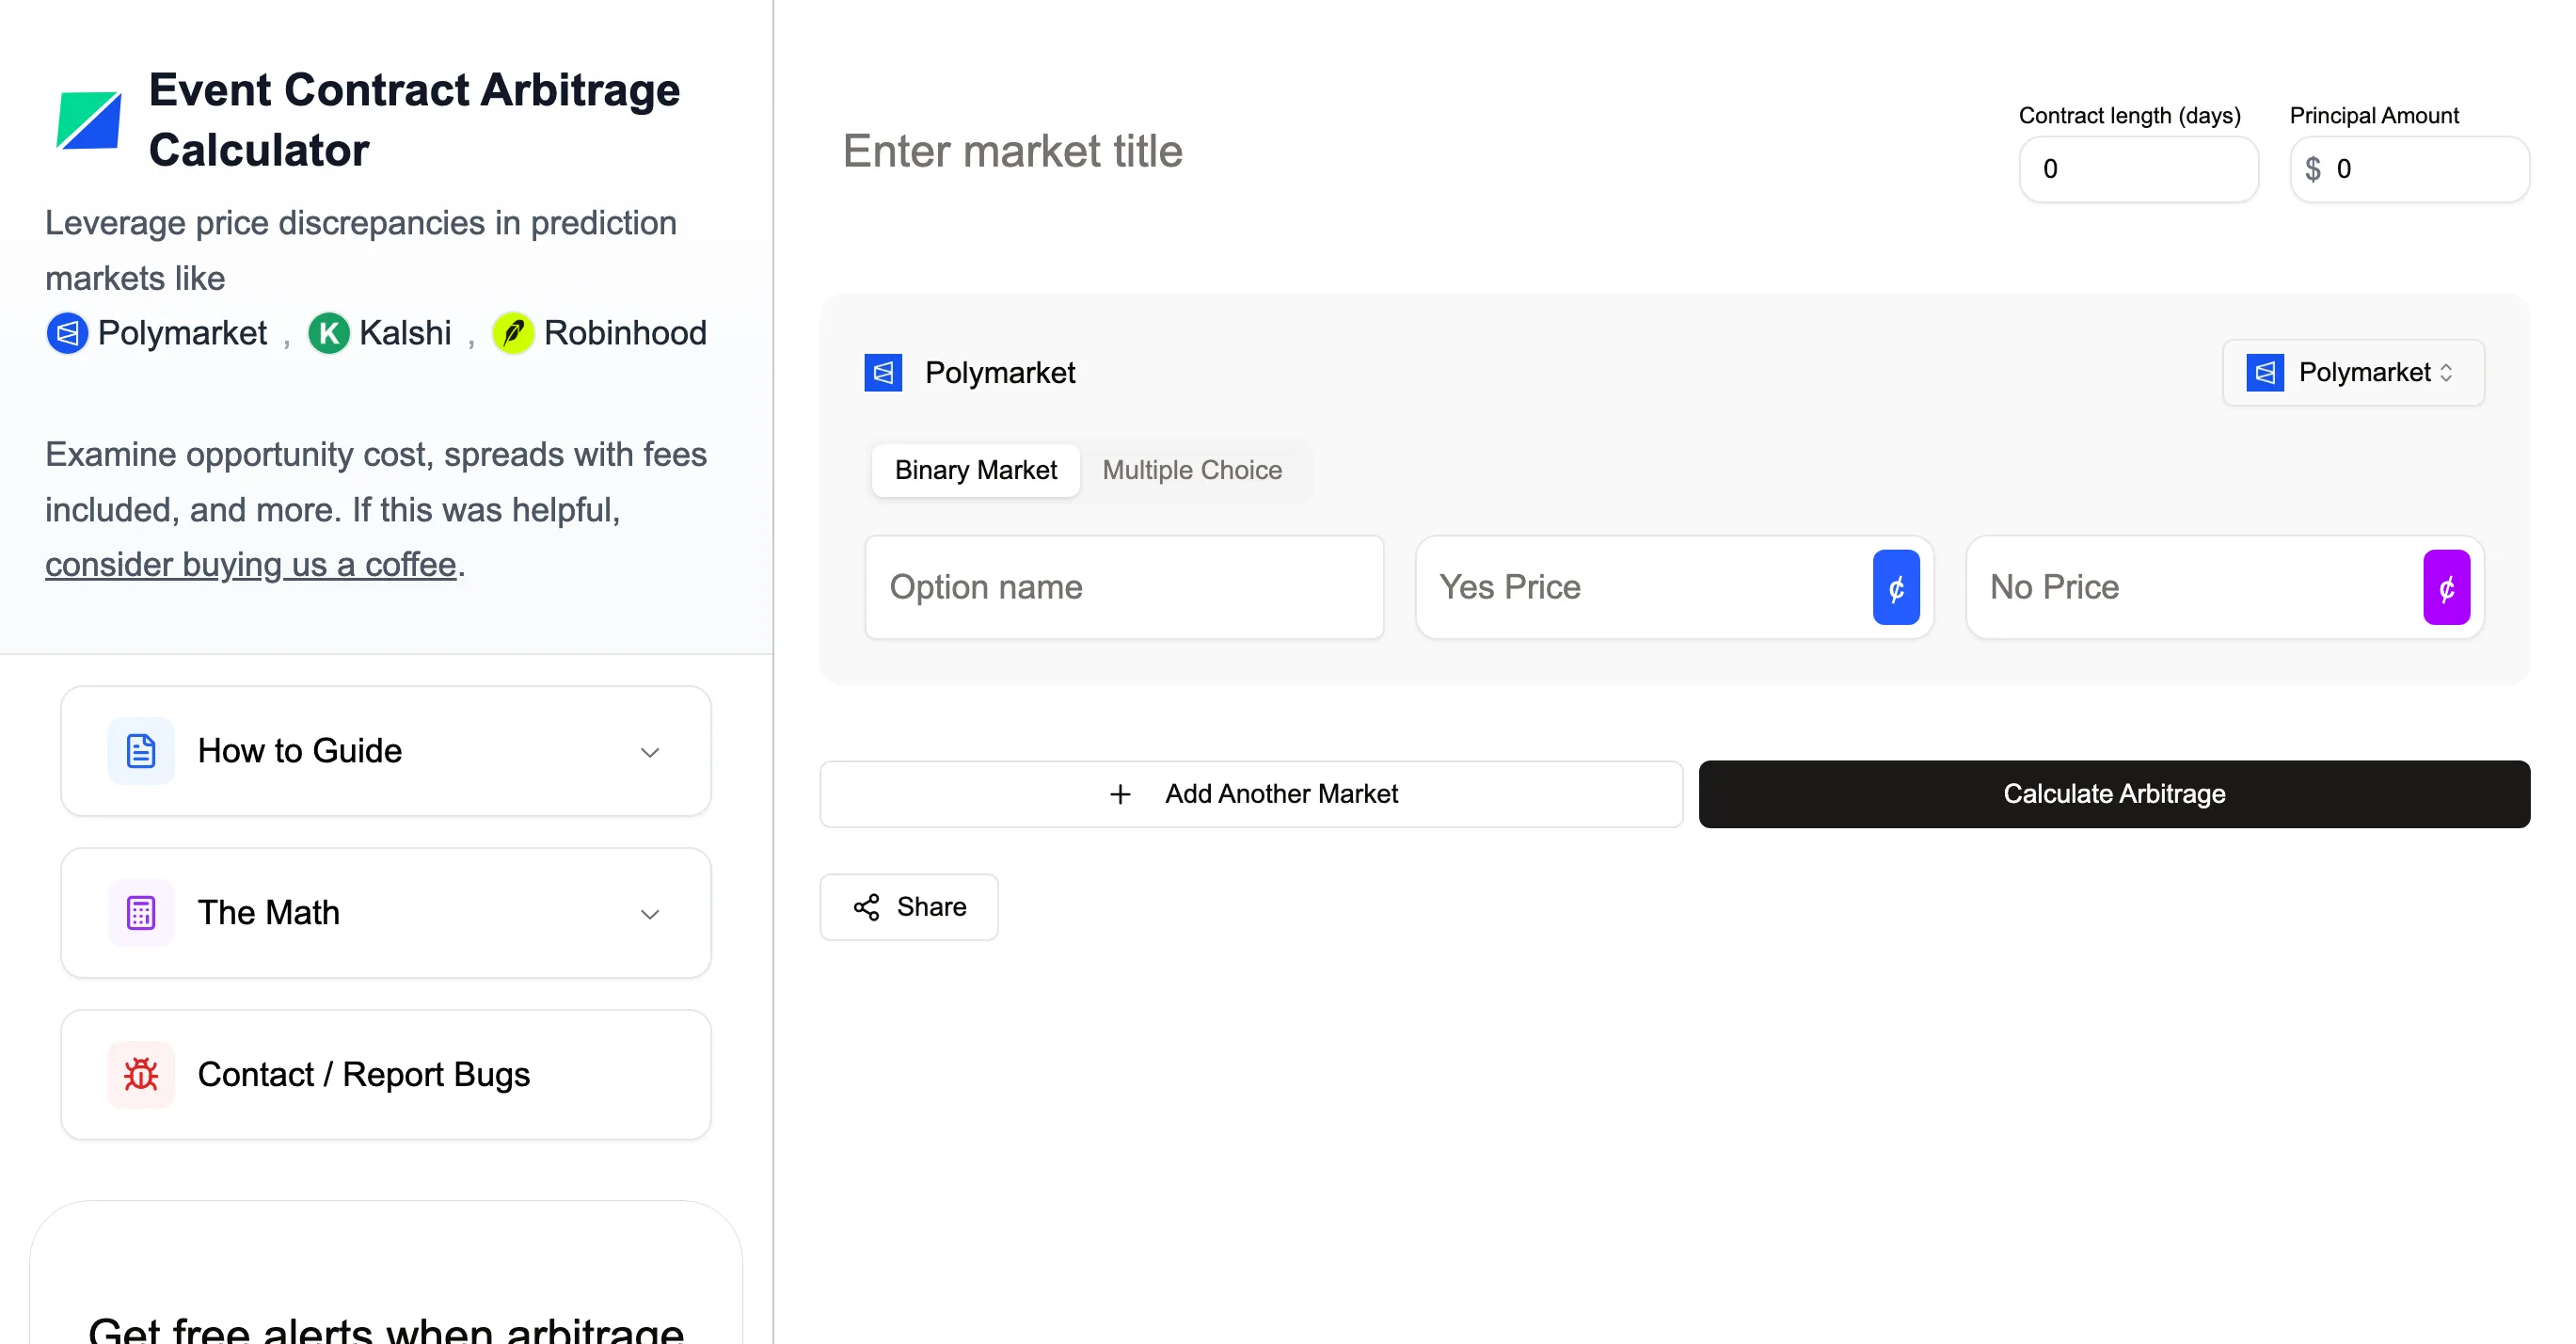Open Contact / Report Bugs
2576x1344 pixels.
pyautogui.click(x=386, y=1075)
